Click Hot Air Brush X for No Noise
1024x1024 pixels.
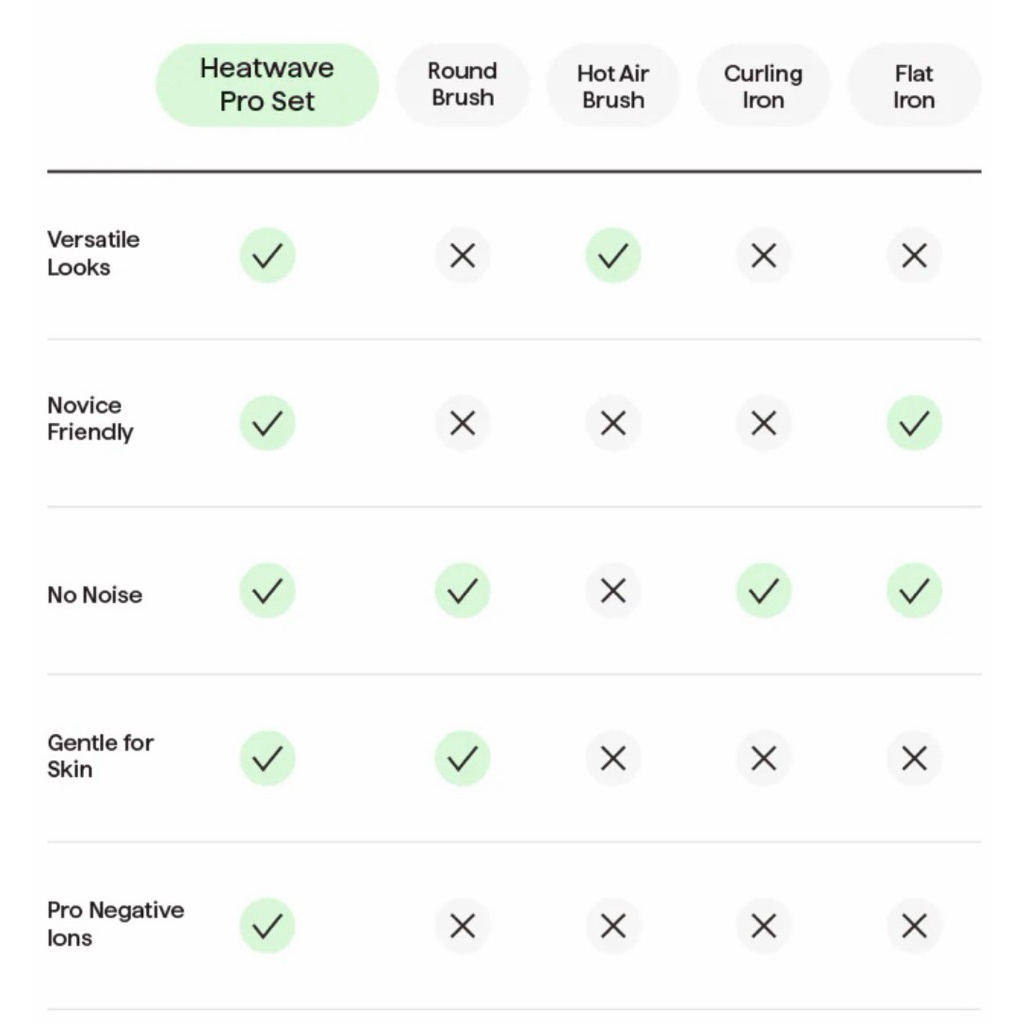pyautogui.click(x=613, y=591)
